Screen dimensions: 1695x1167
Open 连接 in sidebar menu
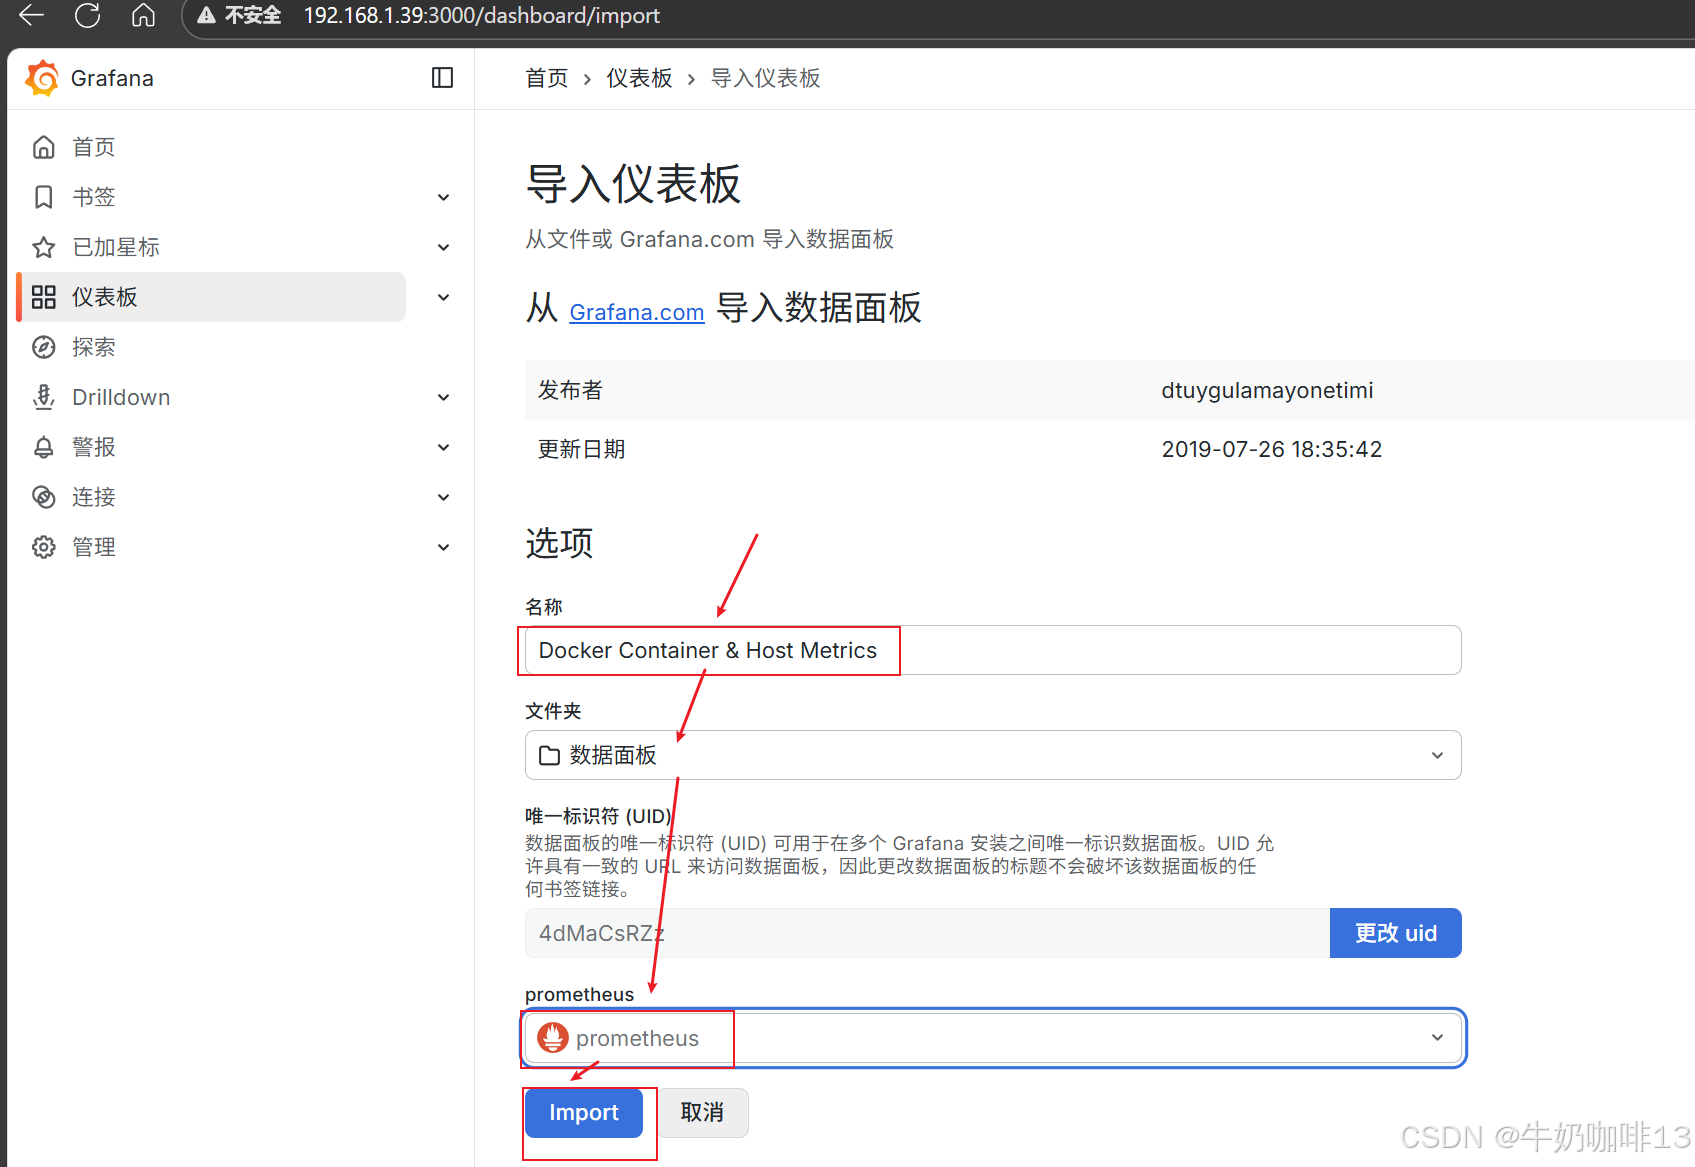(x=94, y=497)
